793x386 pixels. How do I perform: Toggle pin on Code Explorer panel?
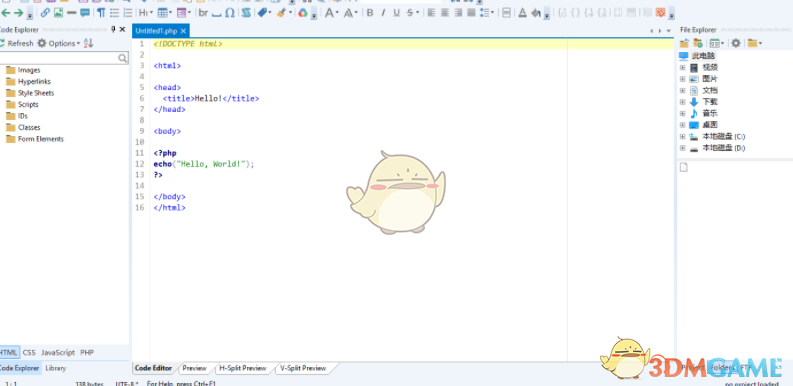tap(113, 30)
